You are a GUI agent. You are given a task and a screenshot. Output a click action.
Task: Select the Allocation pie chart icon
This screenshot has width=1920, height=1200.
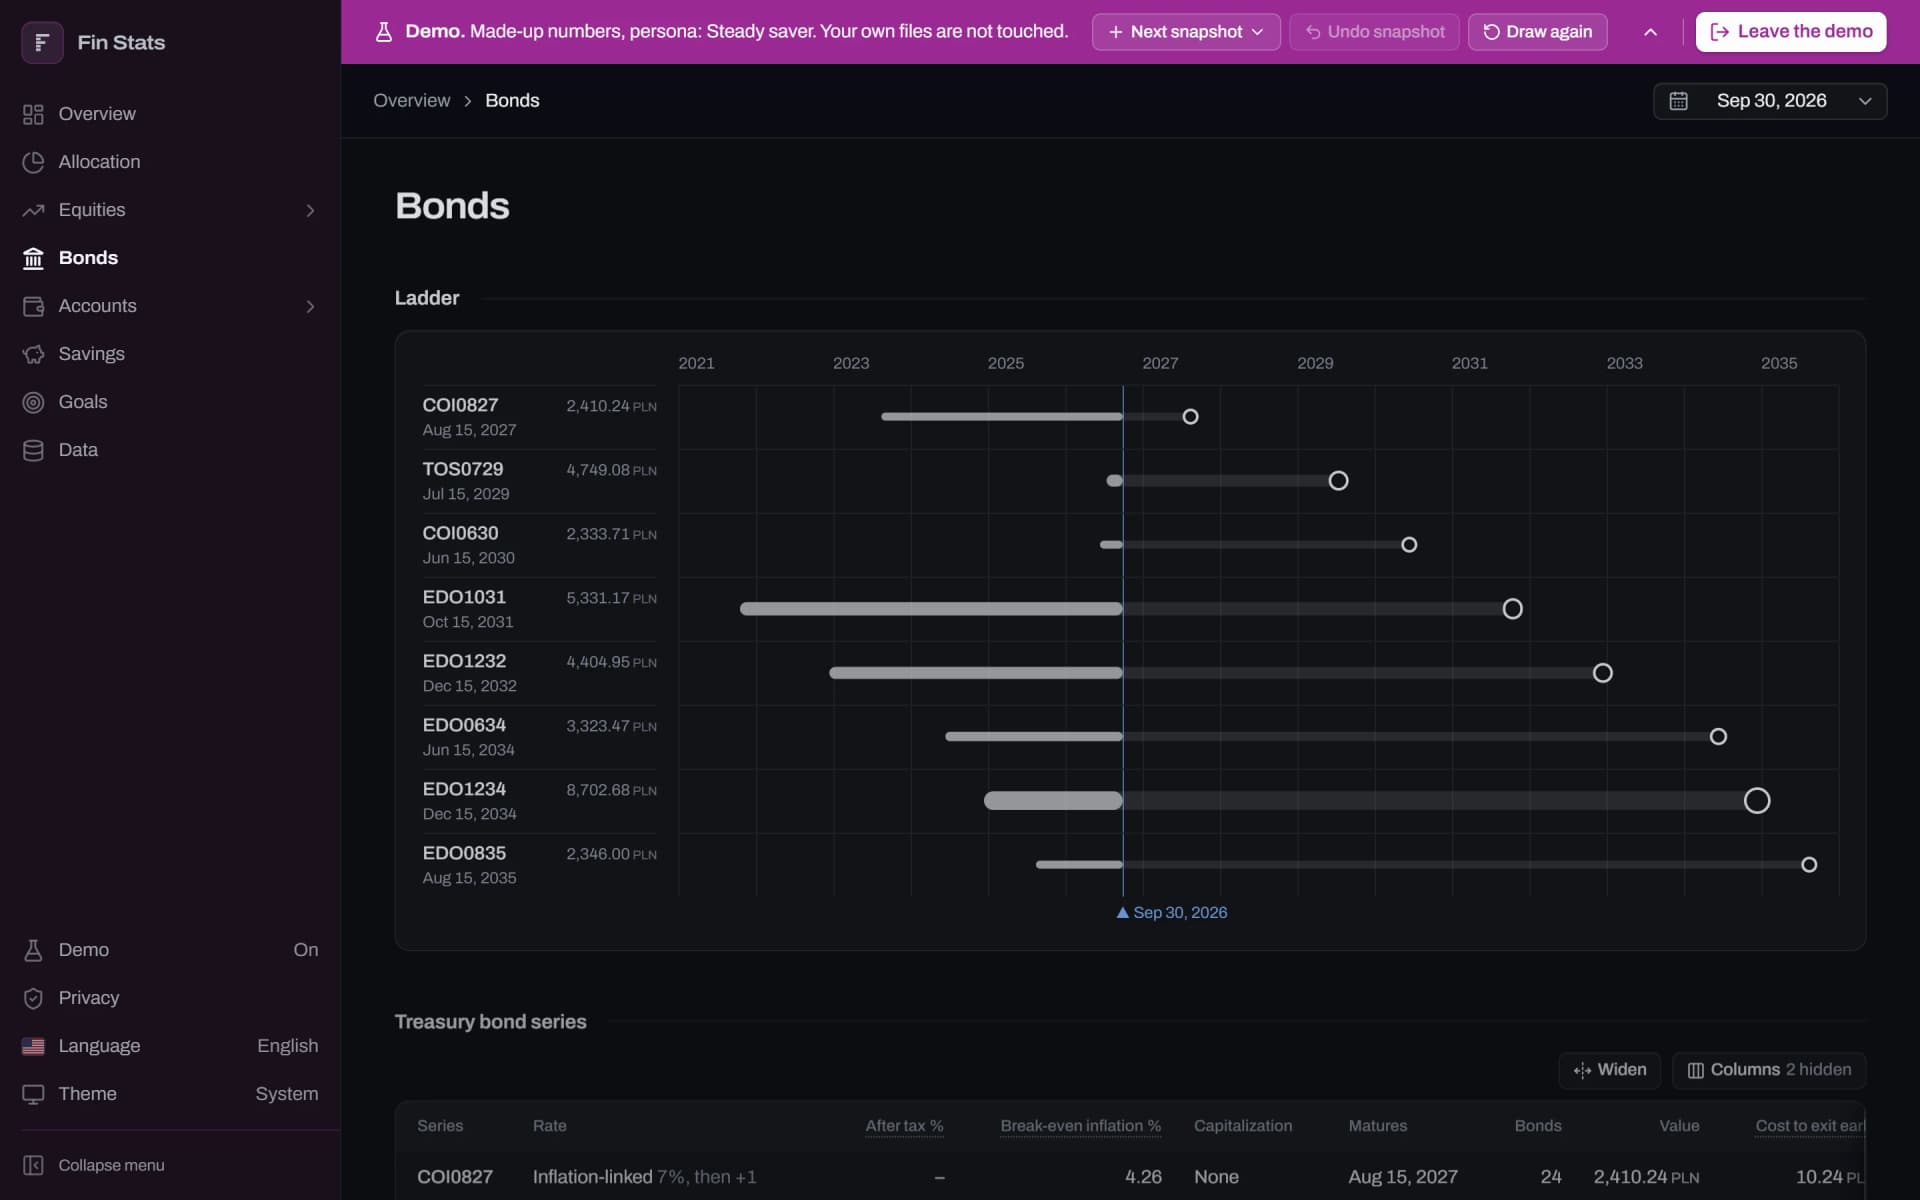pyautogui.click(x=33, y=162)
